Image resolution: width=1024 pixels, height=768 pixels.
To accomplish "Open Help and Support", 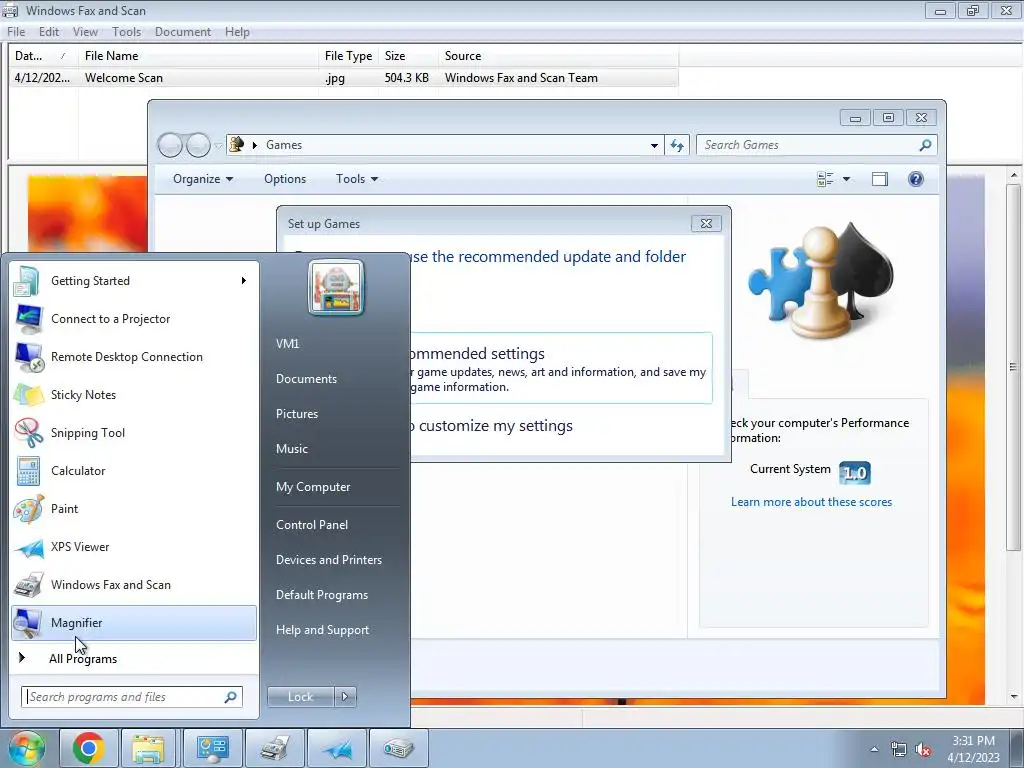I will click(322, 630).
